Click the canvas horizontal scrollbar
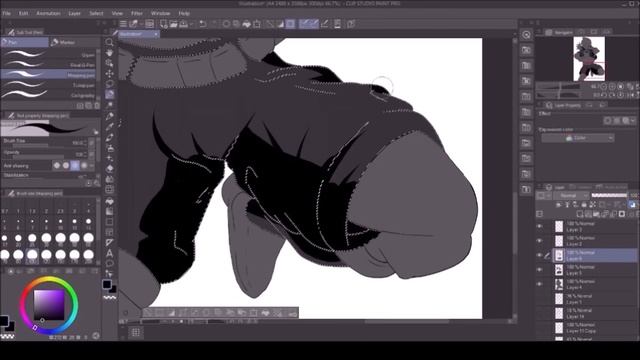Screen dimensions: 640x360 406,322
